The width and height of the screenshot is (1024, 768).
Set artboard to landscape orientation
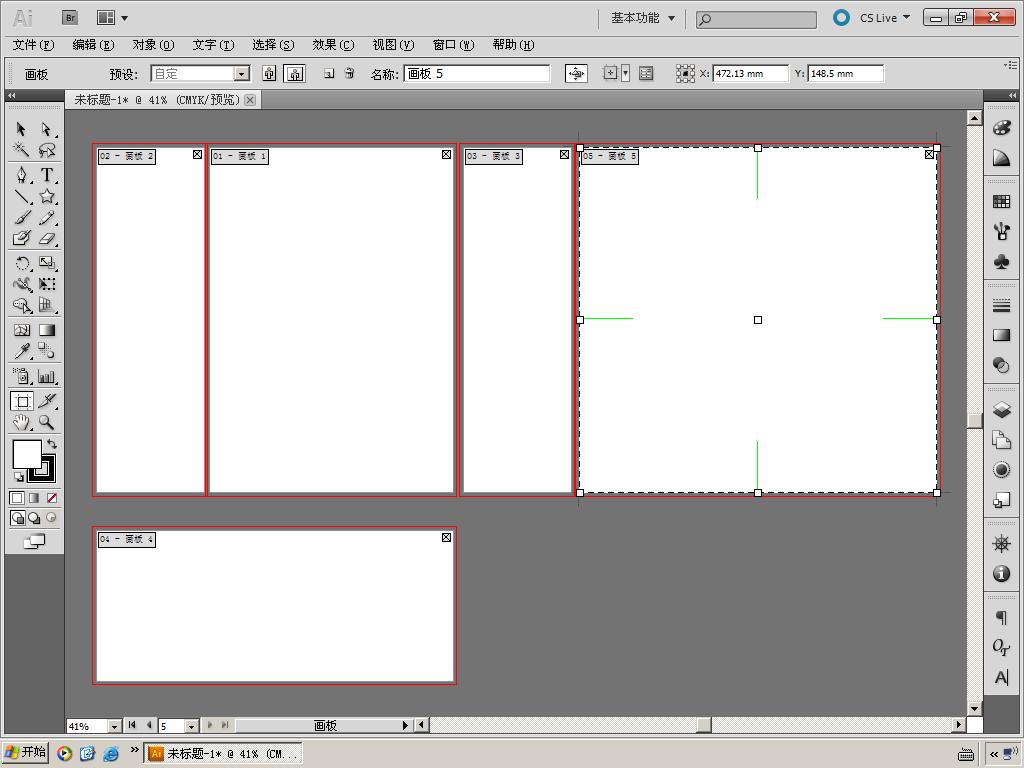point(295,74)
